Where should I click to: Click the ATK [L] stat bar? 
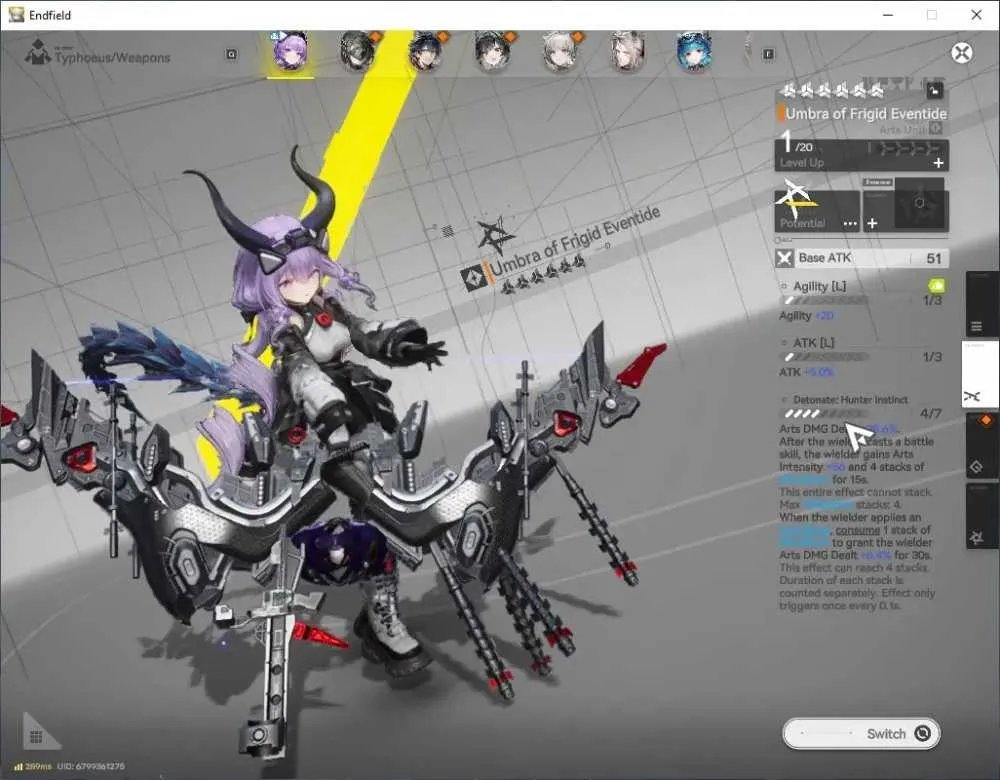pos(825,357)
